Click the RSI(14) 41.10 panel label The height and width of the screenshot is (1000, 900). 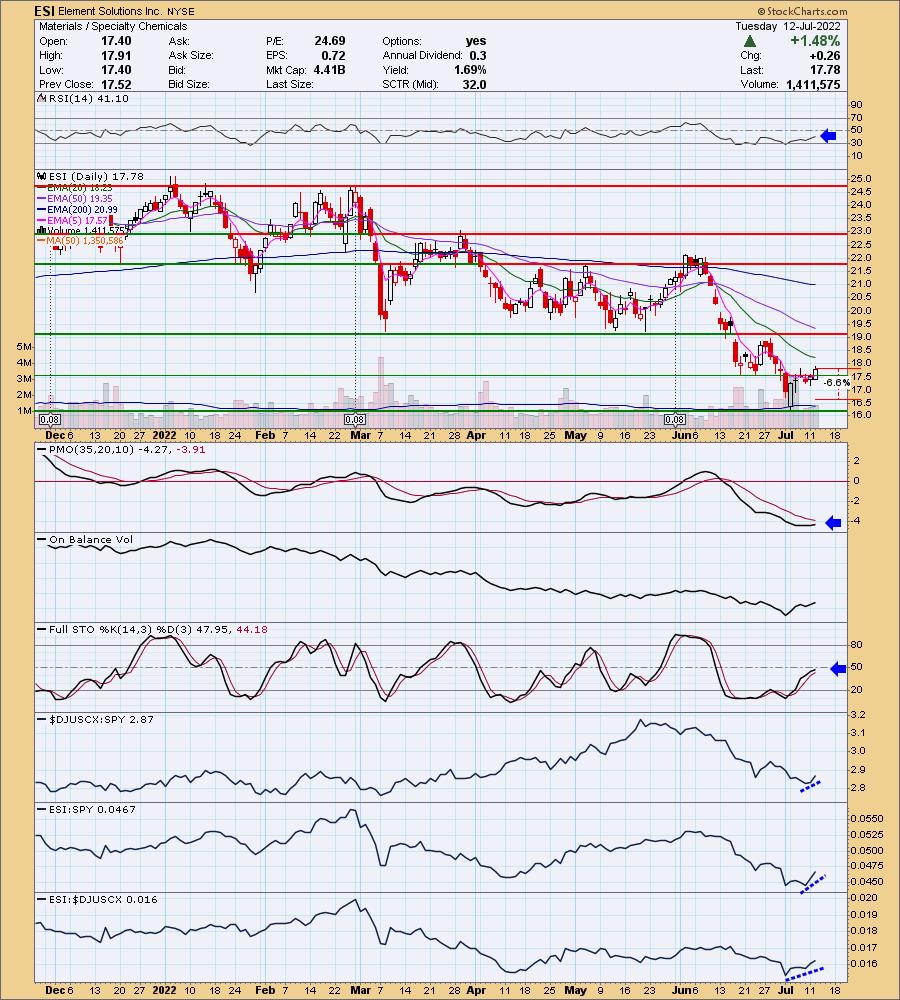88,98
